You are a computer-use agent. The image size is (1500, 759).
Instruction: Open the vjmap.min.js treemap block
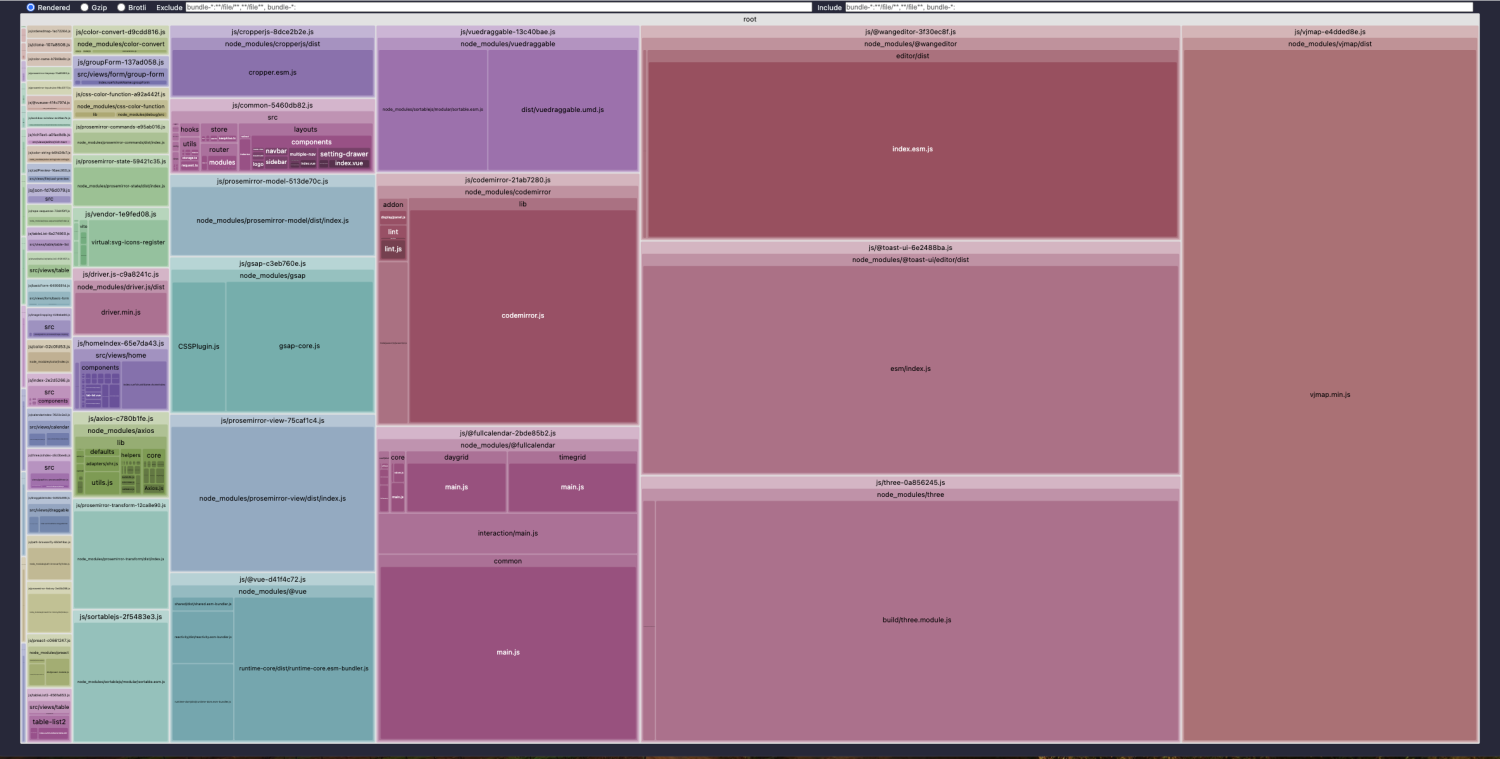tap(1330, 395)
